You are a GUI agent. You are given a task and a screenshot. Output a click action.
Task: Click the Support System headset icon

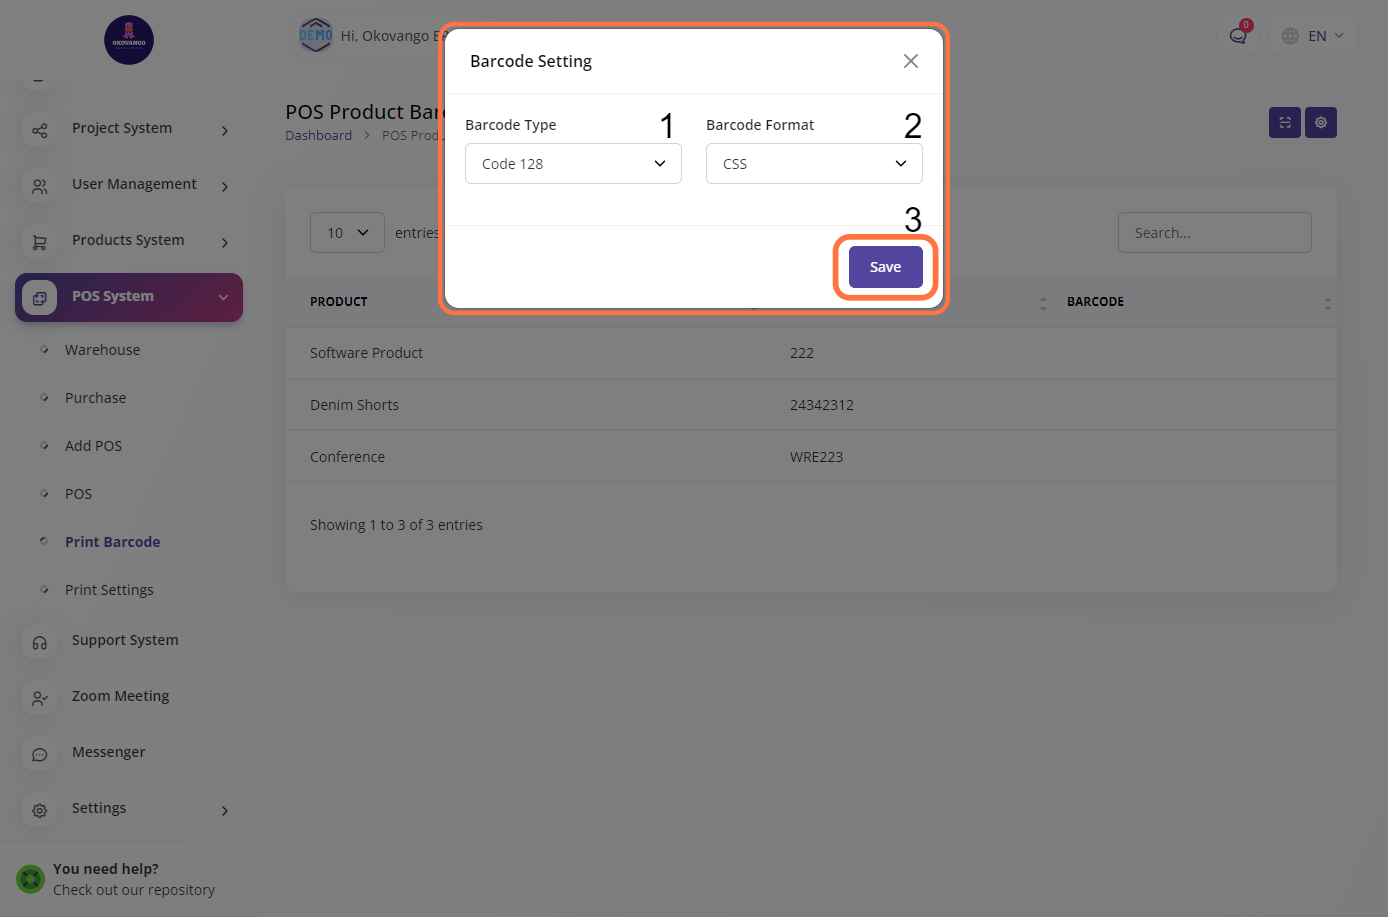40,642
